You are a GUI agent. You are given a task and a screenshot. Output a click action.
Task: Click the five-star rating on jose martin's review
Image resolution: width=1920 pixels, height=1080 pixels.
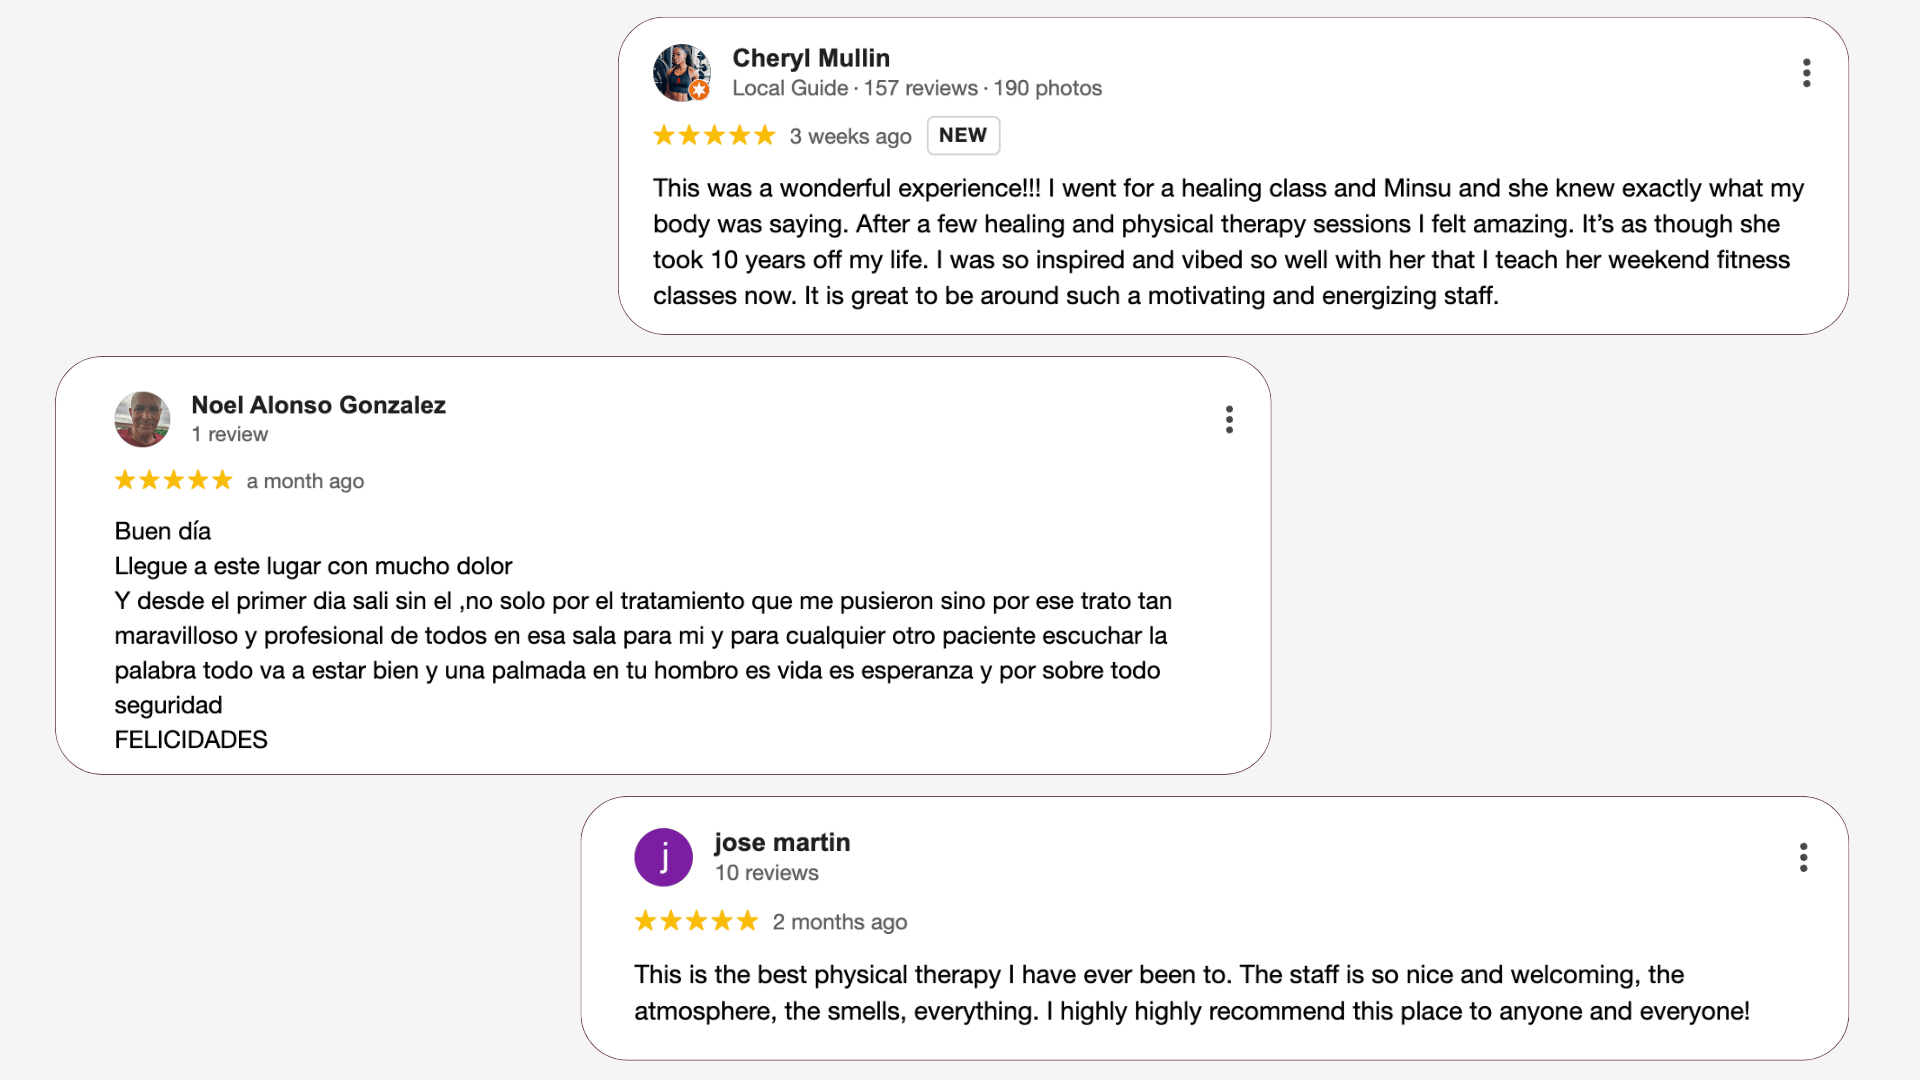tap(696, 921)
